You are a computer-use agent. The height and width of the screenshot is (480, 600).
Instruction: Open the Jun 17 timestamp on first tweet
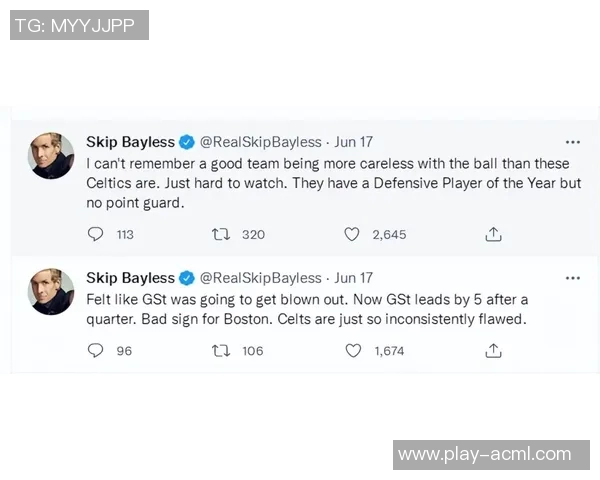coord(353,142)
